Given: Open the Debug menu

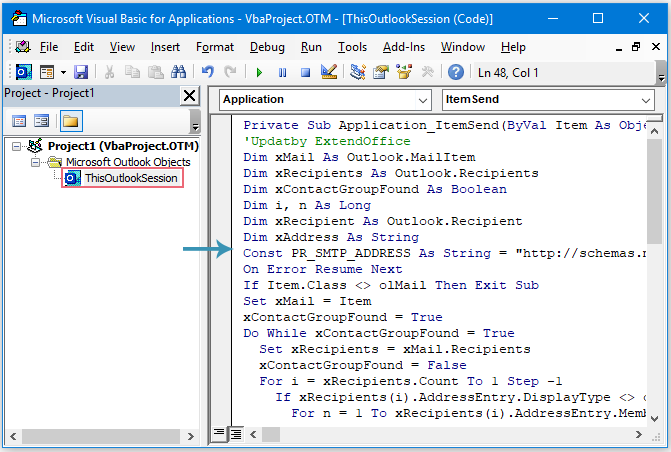Looking at the screenshot, I should click(267, 47).
